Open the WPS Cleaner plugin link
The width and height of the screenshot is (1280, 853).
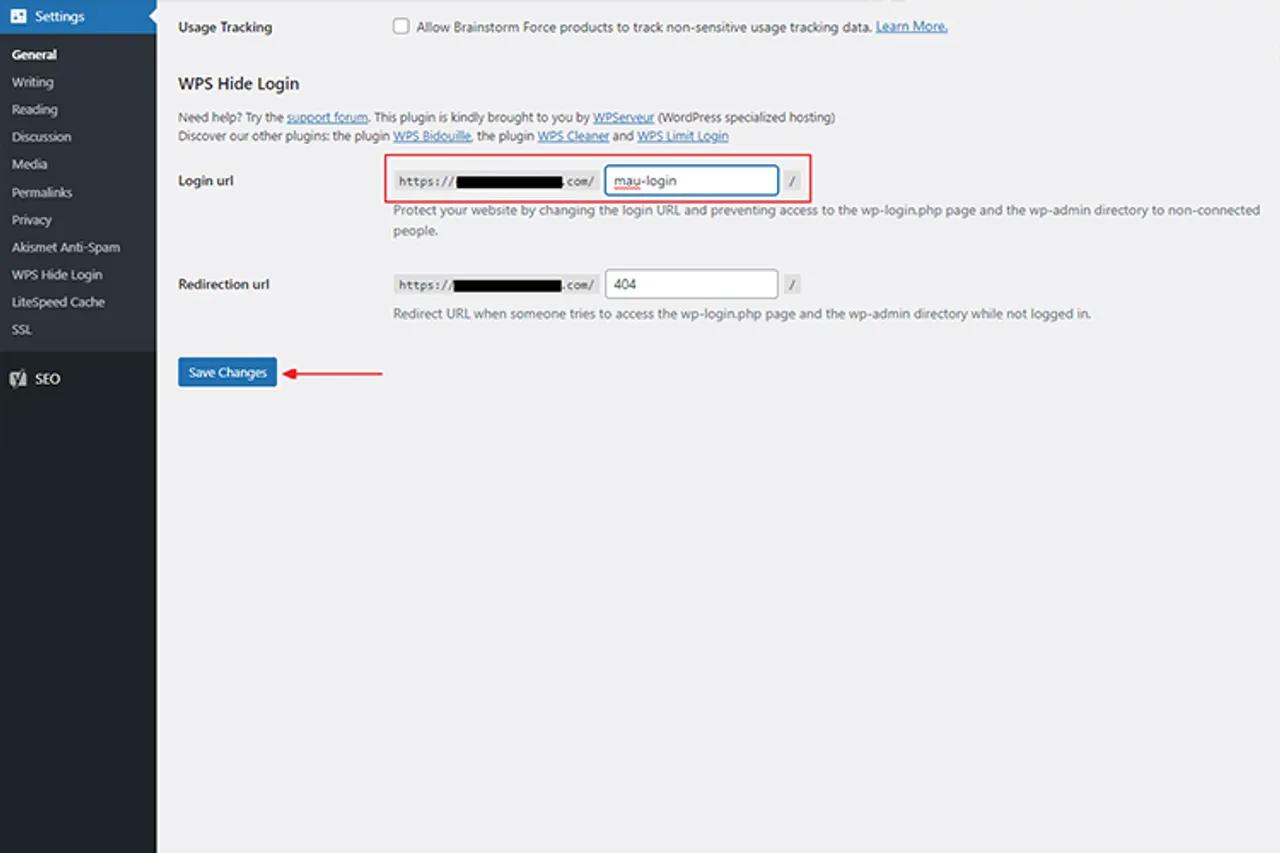click(x=573, y=136)
